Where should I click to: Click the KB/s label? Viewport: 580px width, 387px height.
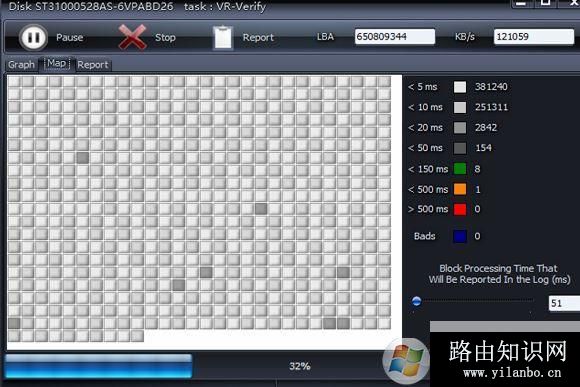465,37
